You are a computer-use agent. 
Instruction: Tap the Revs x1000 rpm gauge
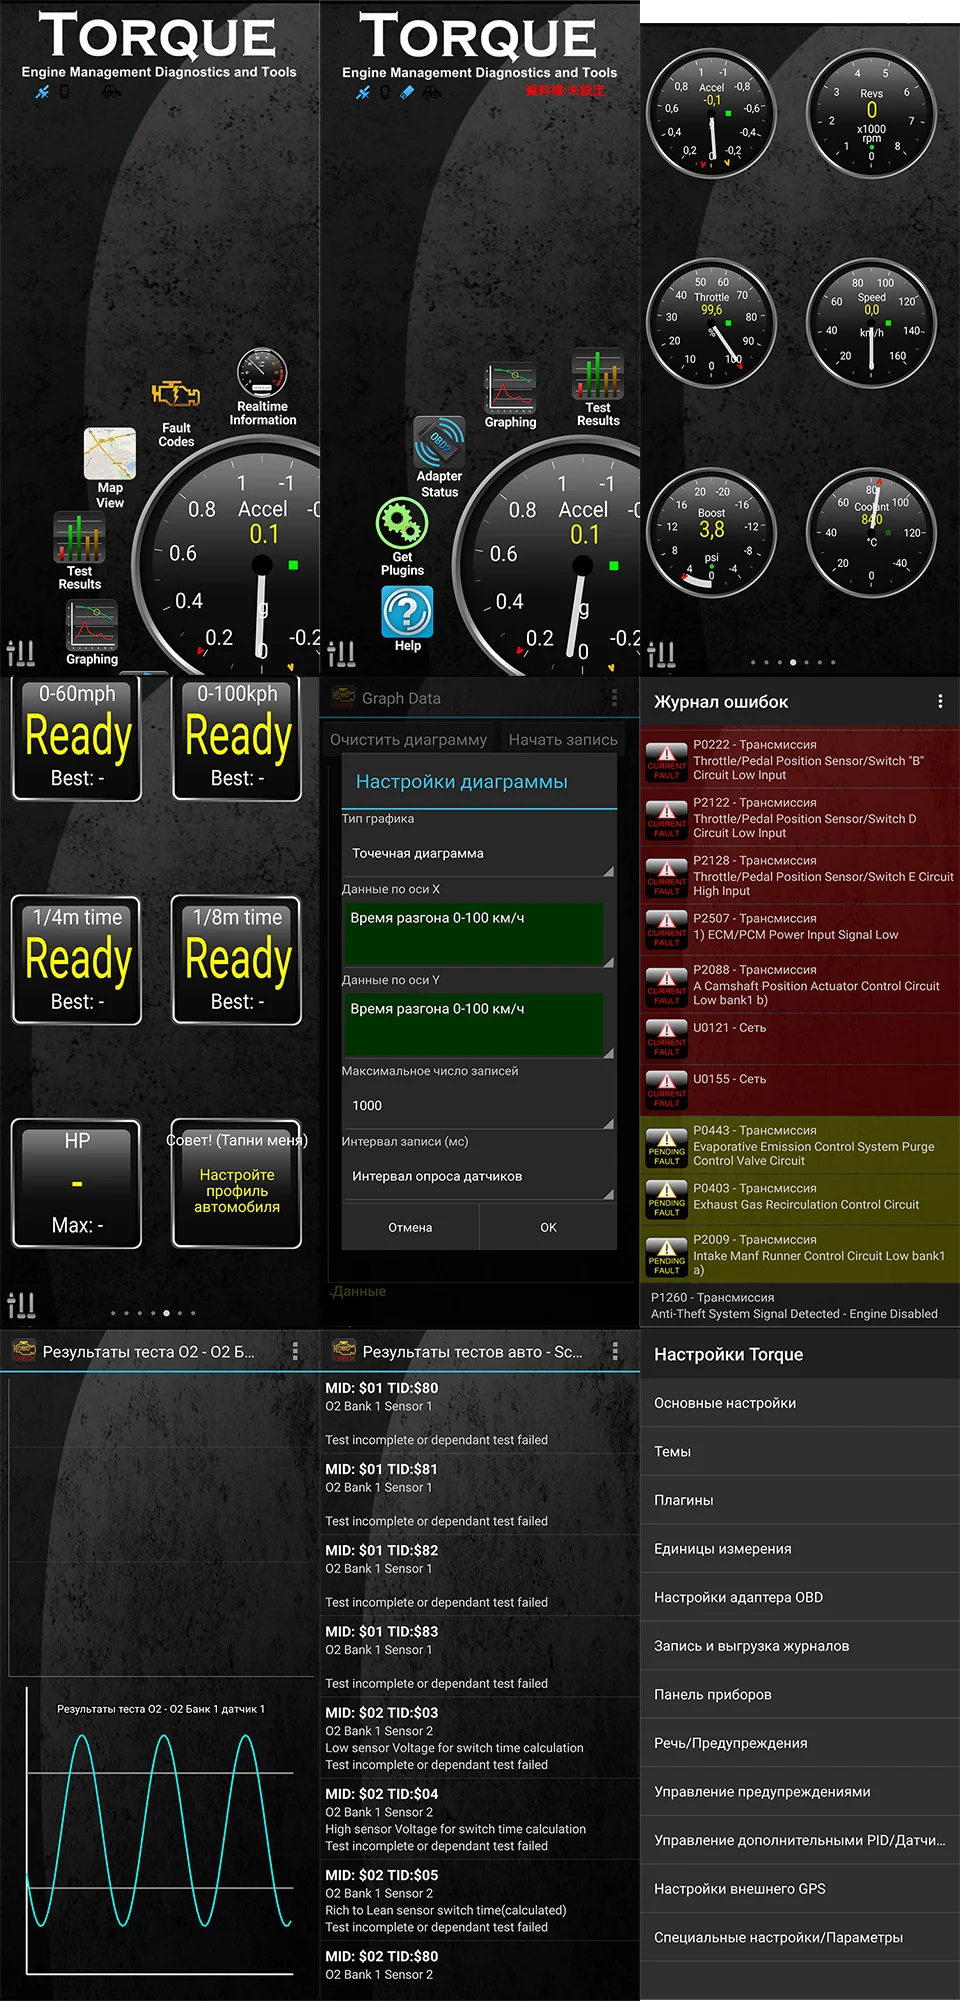click(871, 113)
